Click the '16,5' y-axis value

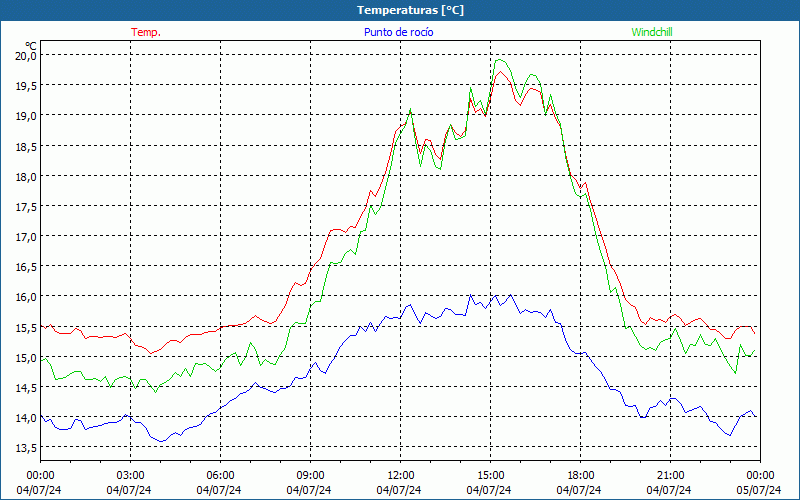[x=26, y=267]
